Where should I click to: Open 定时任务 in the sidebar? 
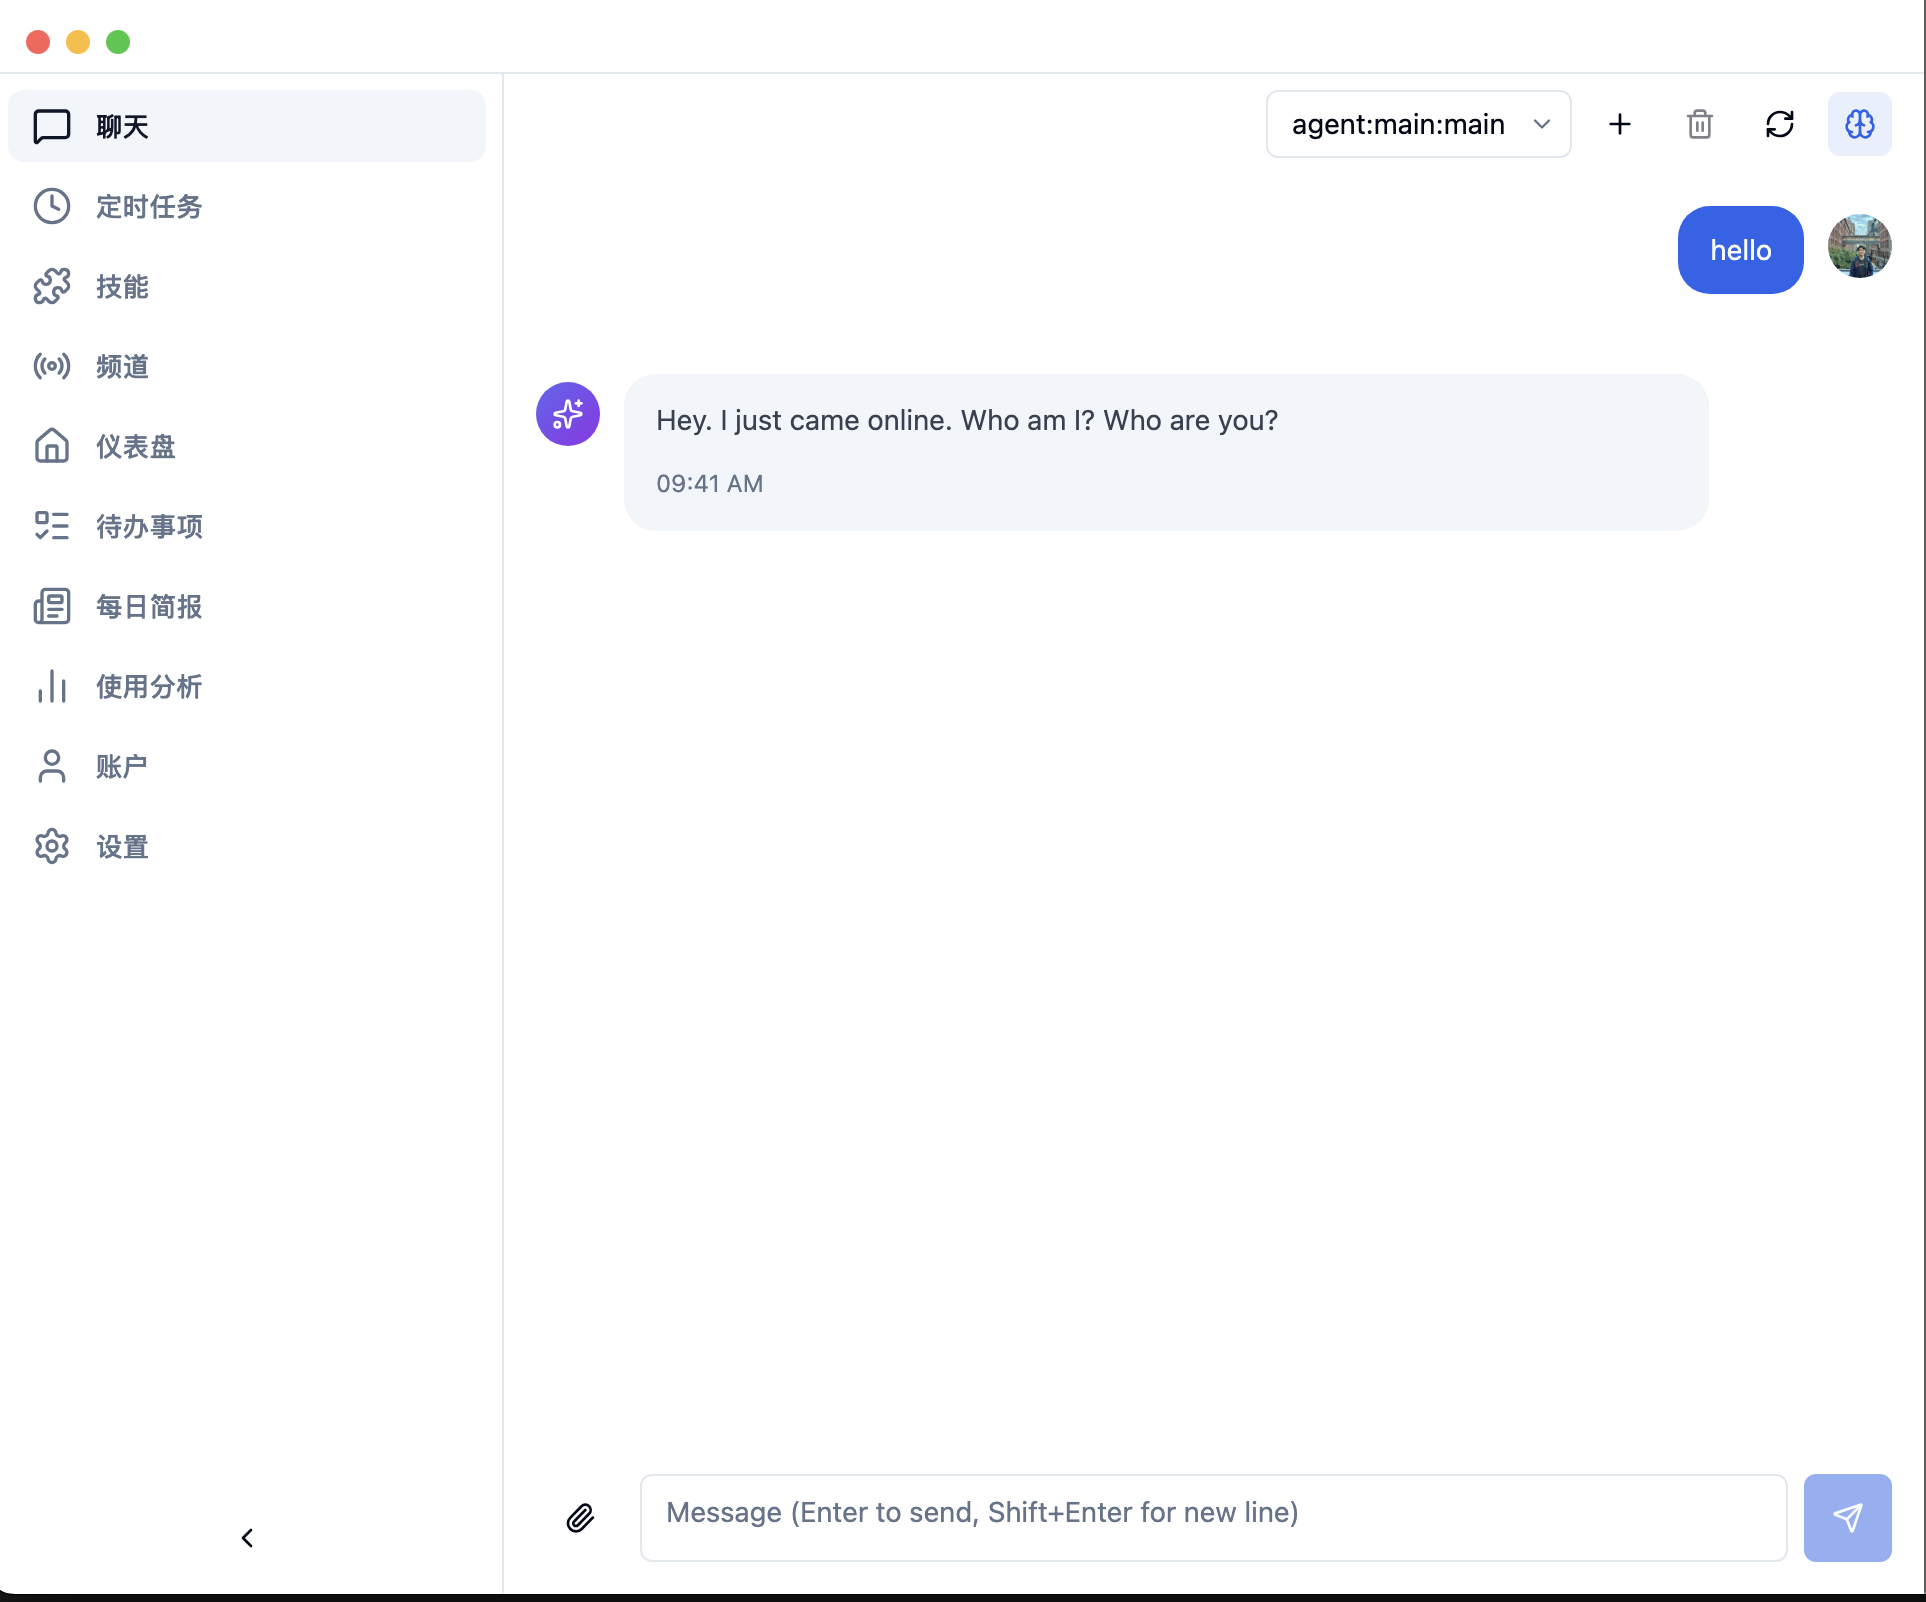click(148, 207)
